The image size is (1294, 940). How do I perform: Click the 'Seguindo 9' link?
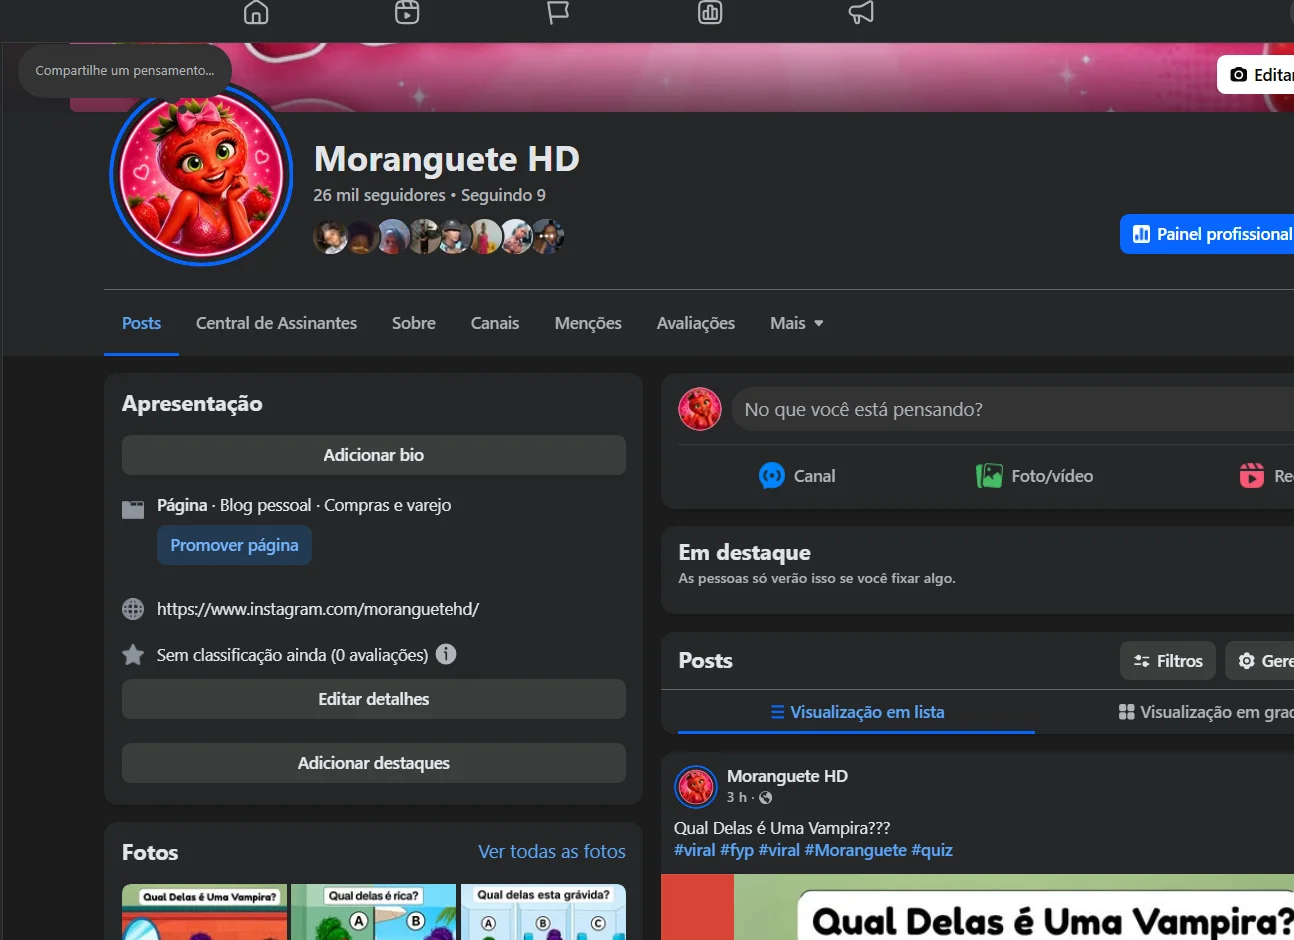[503, 195]
